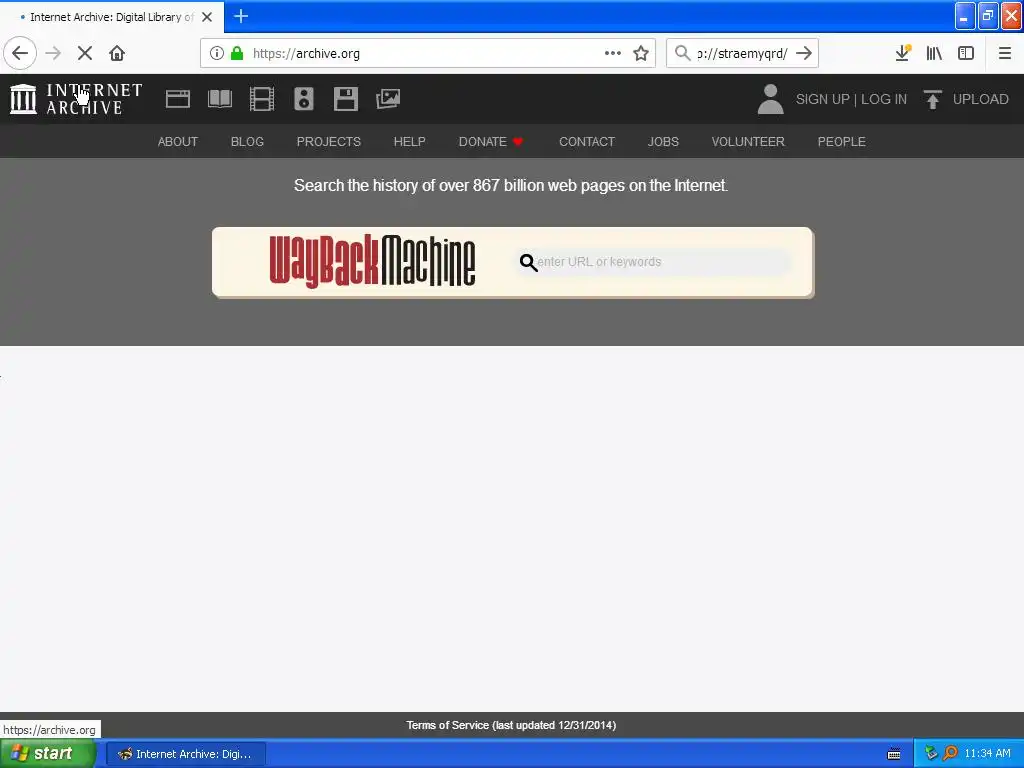Bookmark this page with star
This screenshot has width=1024, height=768.
pos(641,53)
